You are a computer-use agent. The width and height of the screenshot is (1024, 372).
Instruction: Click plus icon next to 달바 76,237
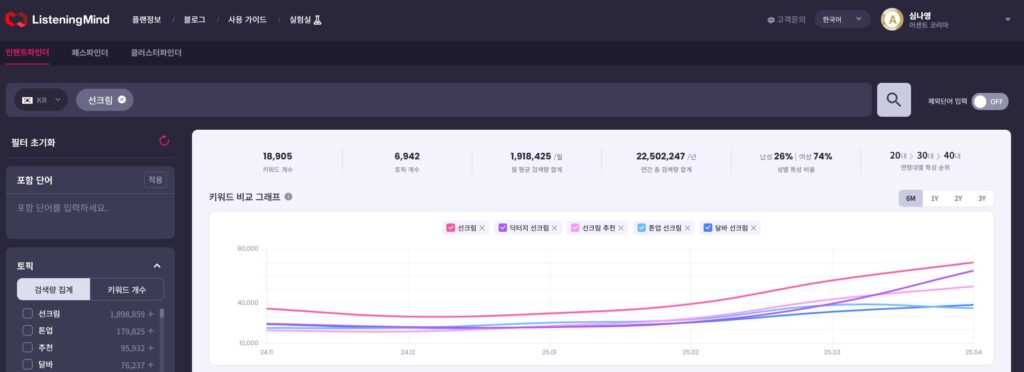[x=151, y=365]
